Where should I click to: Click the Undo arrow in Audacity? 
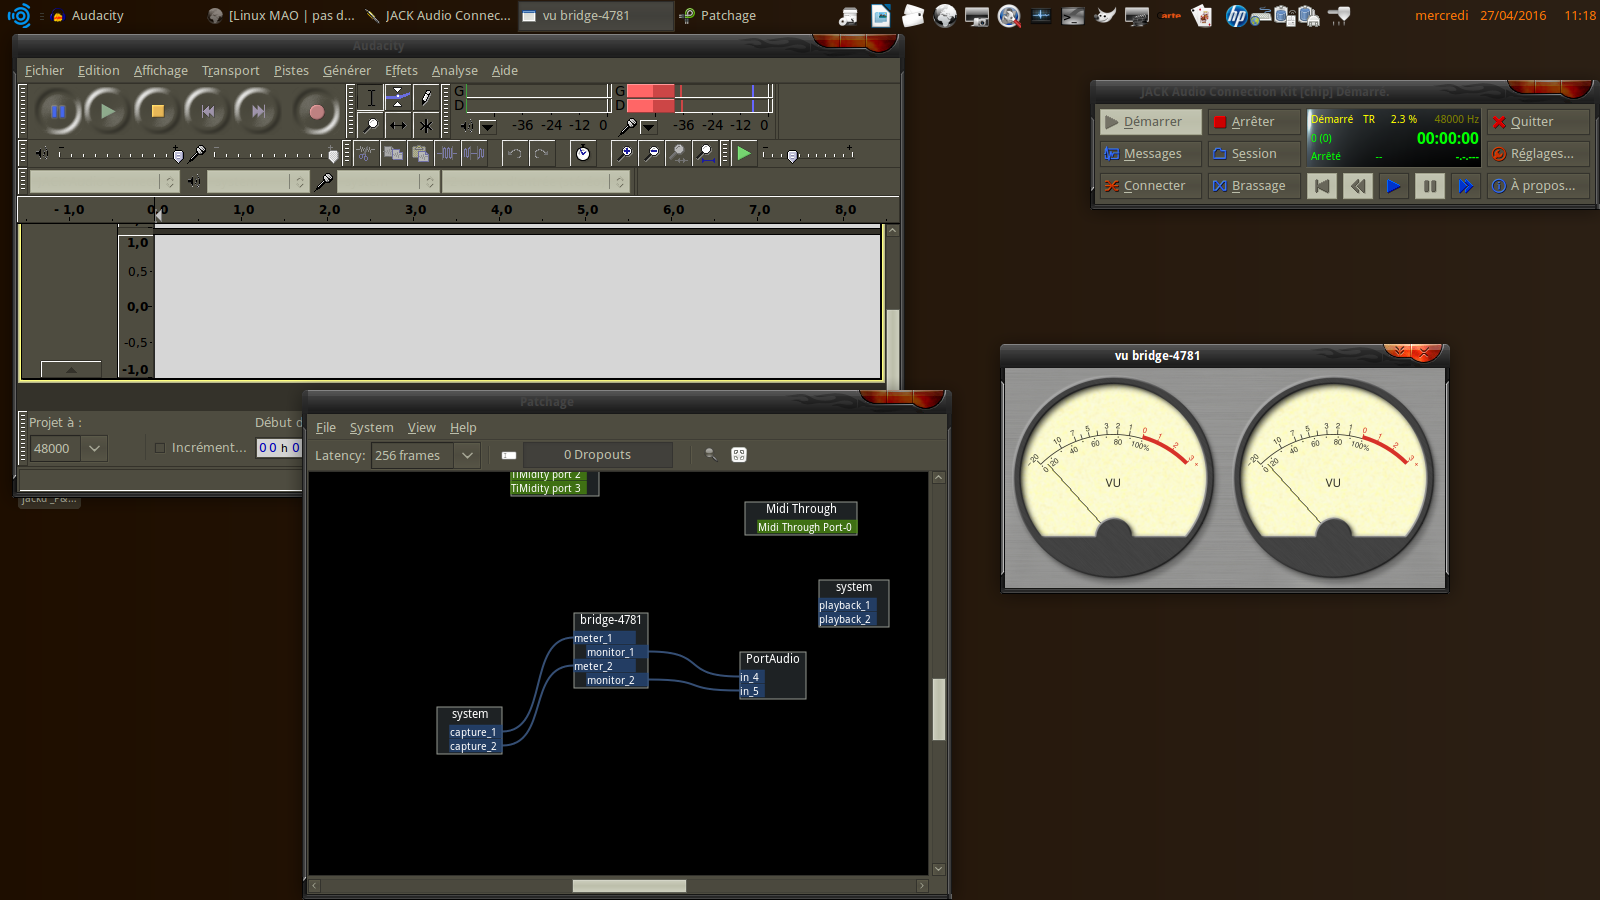pyautogui.click(x=514, y=153)
